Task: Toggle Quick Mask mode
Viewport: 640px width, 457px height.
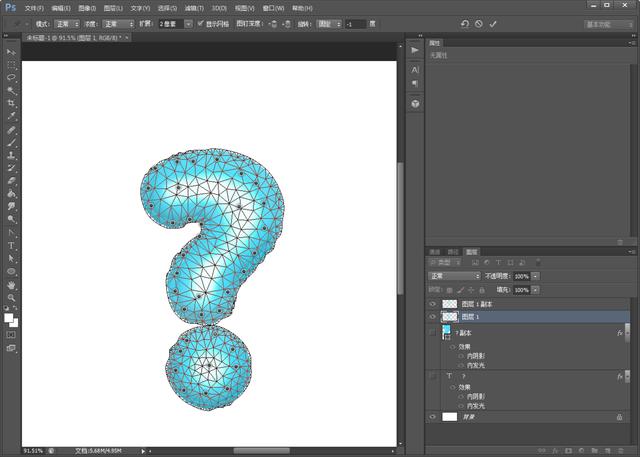Action: (x=11, y=335)
